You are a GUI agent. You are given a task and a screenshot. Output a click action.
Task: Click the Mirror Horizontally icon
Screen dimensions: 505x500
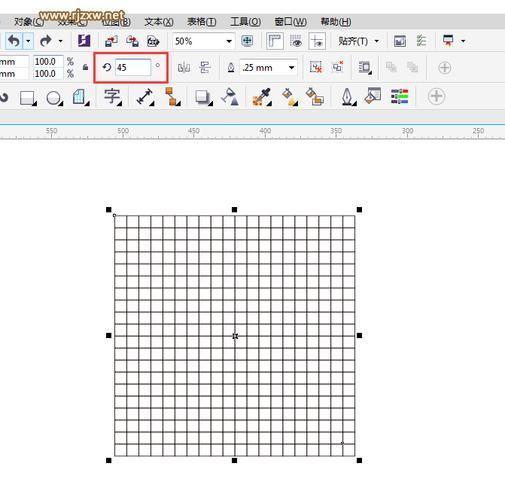184,68
